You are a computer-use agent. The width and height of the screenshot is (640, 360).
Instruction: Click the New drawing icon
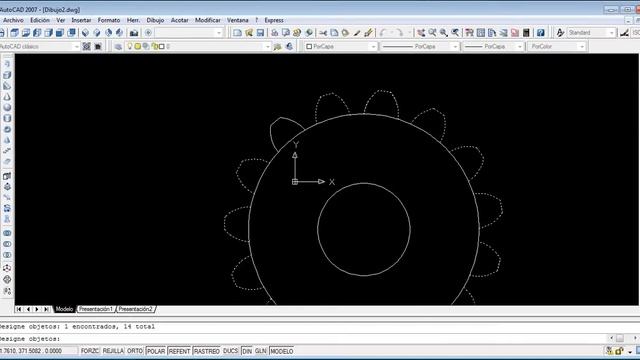(x=238, y=33)
